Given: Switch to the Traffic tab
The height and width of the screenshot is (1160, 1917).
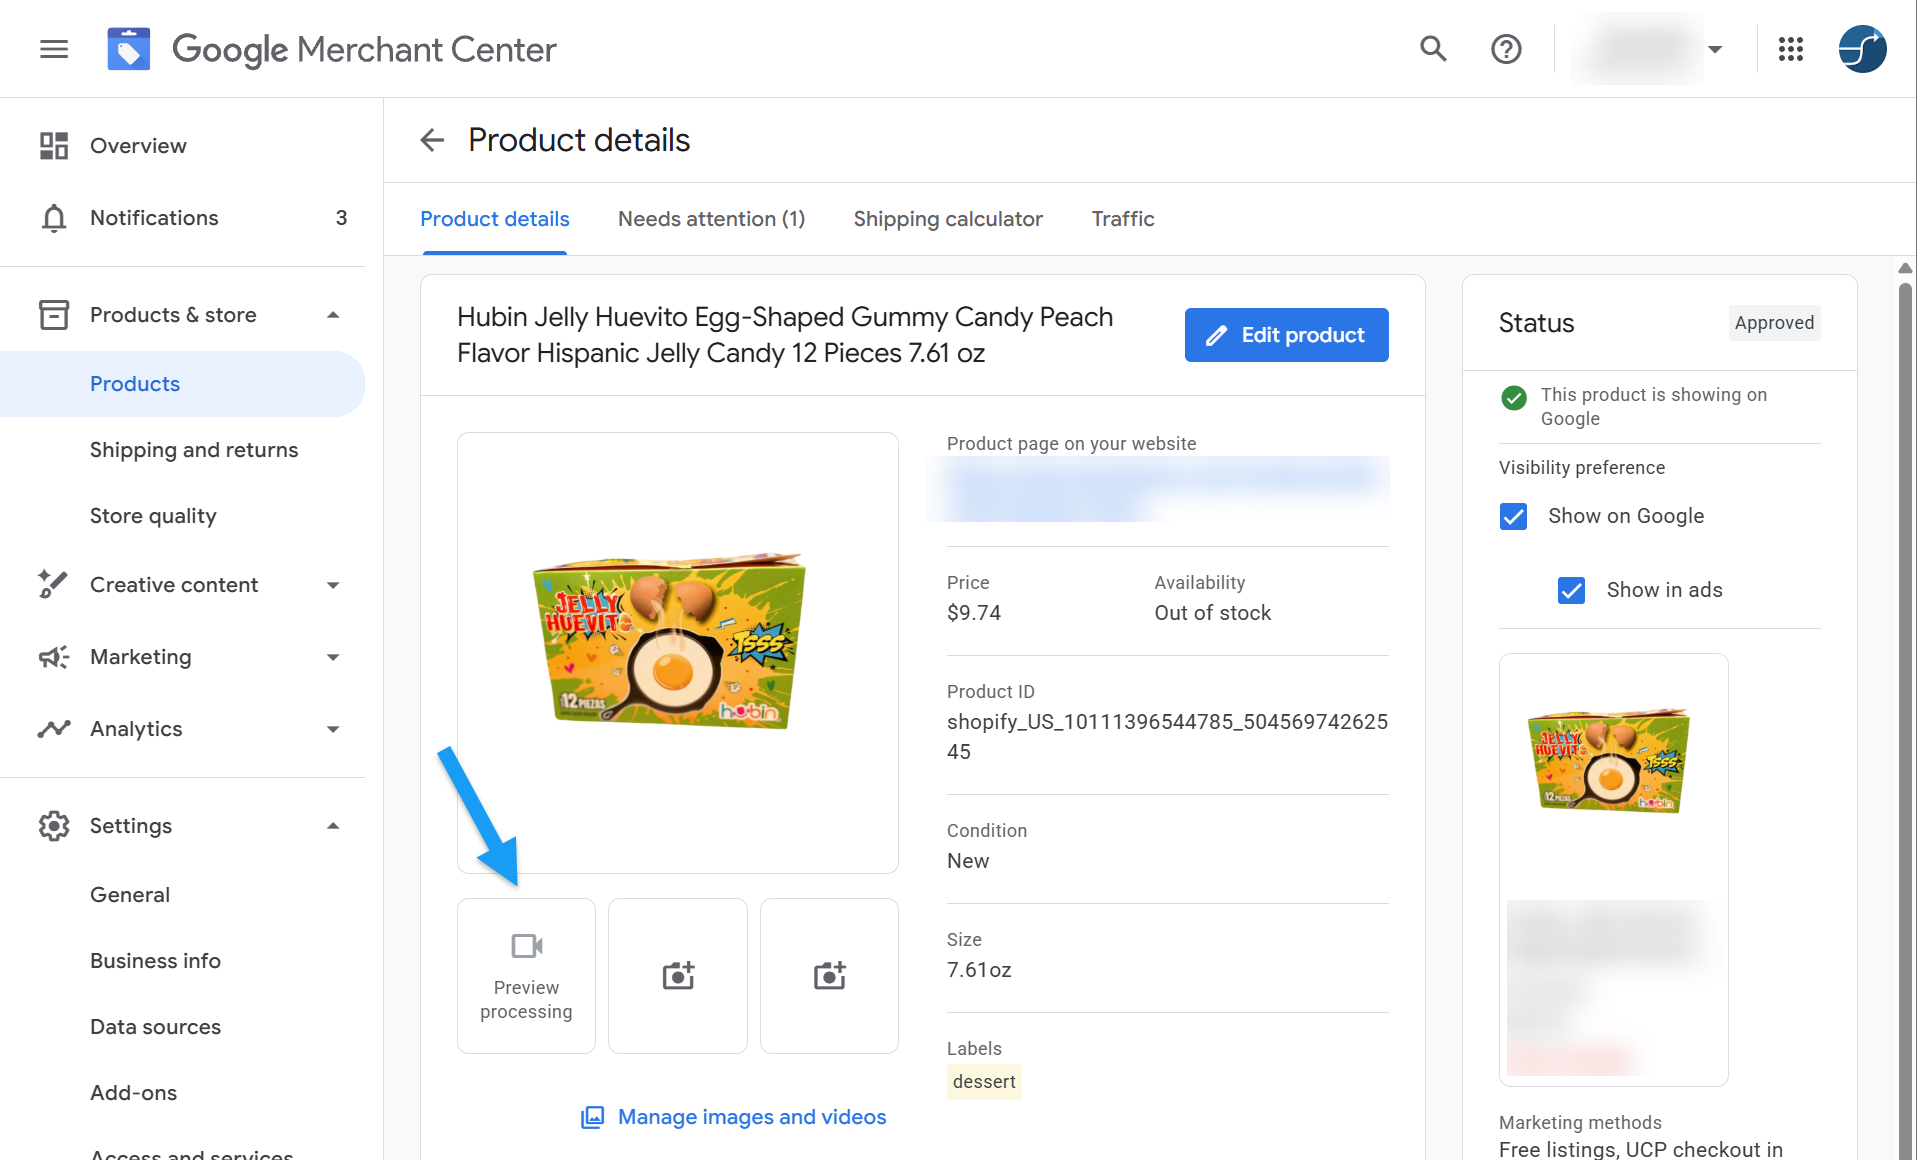Looking at the screenshot, I should [x=1123, y=219].
